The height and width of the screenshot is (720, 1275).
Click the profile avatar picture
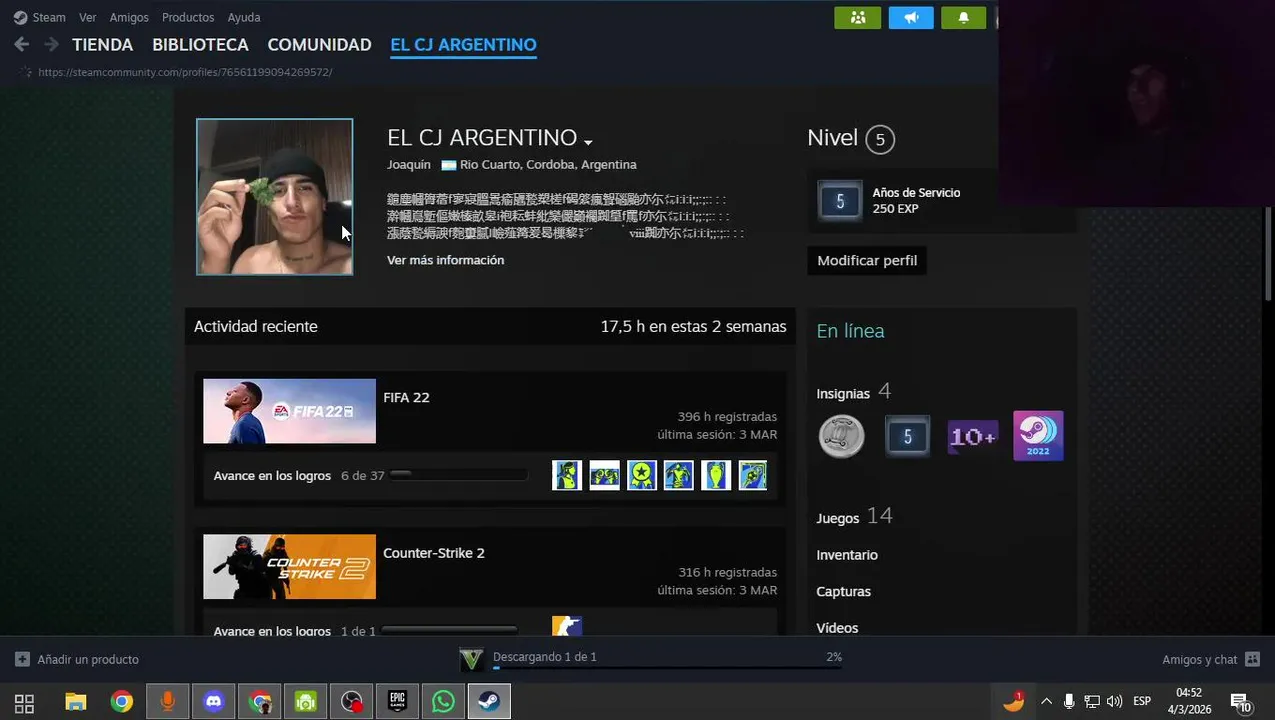coord(275,197)
